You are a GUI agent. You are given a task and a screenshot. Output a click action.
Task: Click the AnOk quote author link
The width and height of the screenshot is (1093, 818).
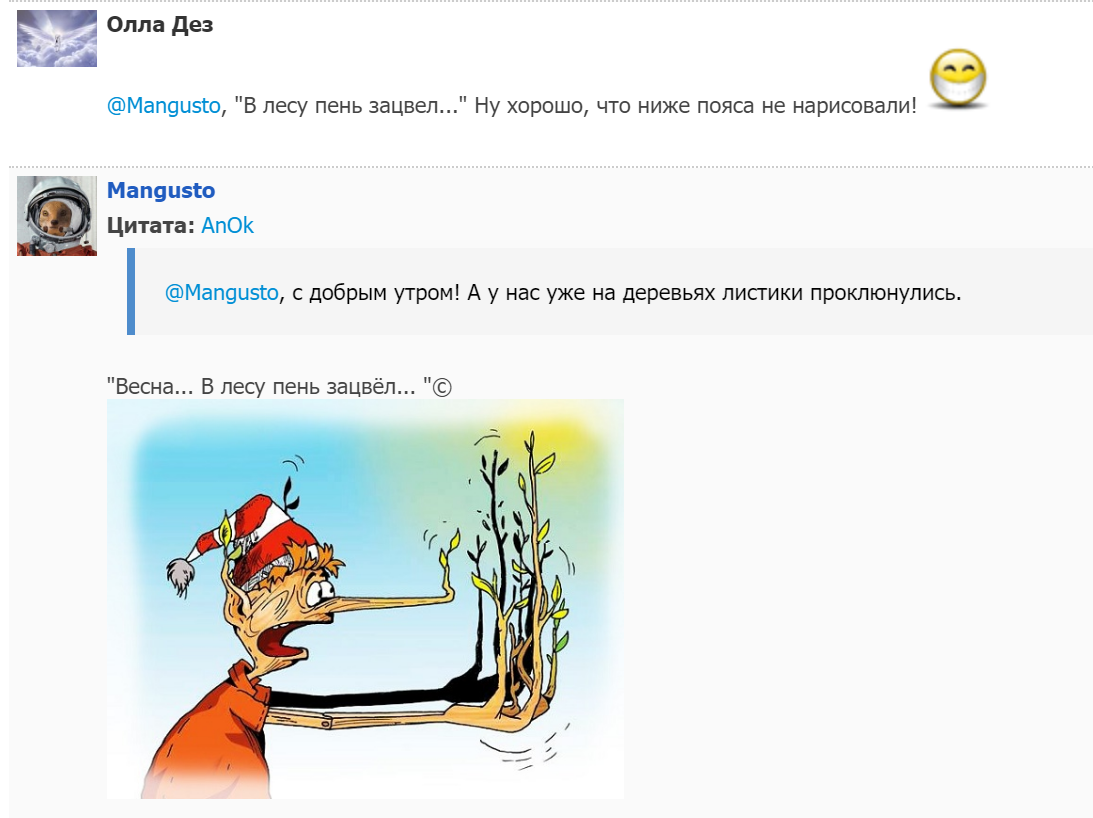tap(227, 225)
